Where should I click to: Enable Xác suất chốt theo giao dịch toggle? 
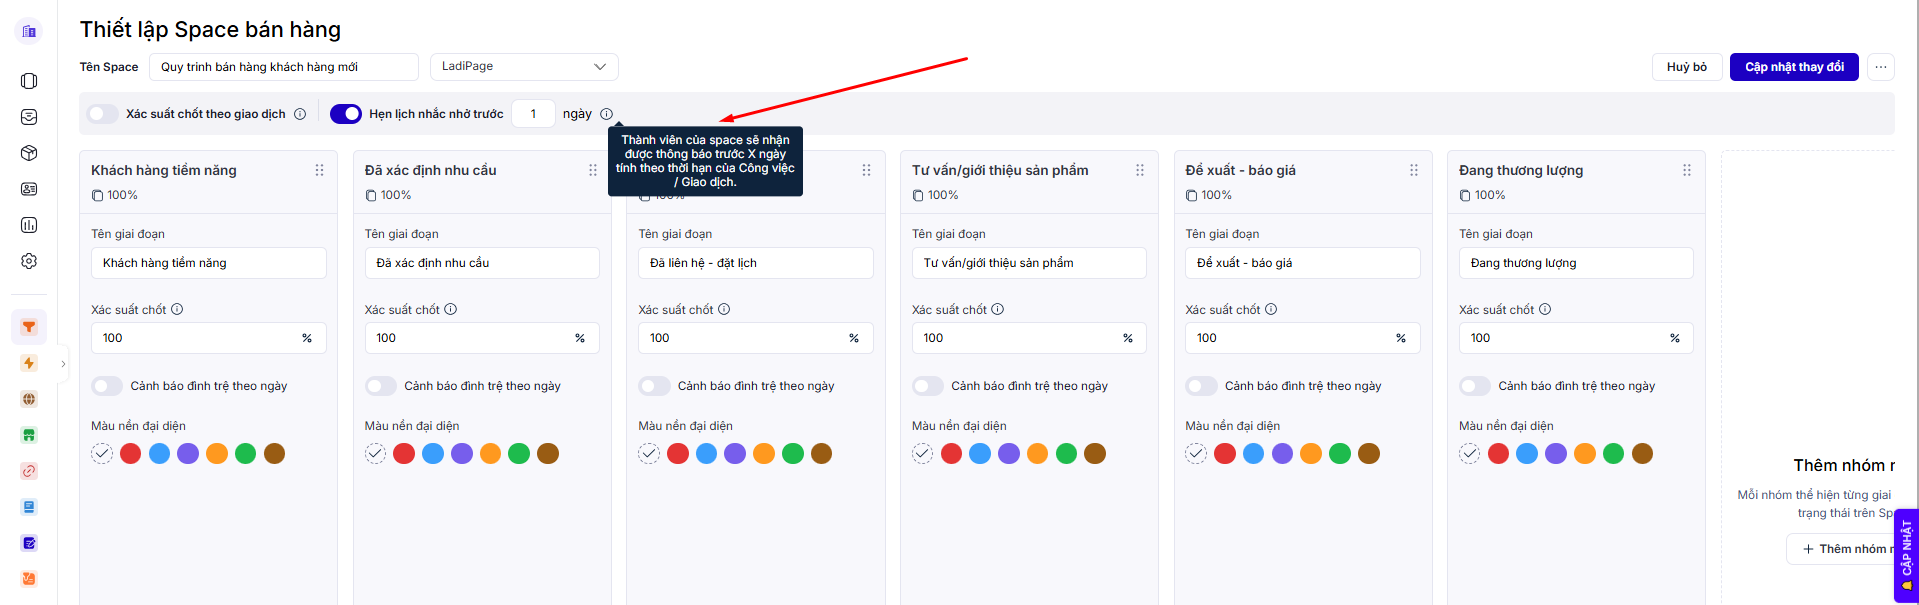point(103,114)
